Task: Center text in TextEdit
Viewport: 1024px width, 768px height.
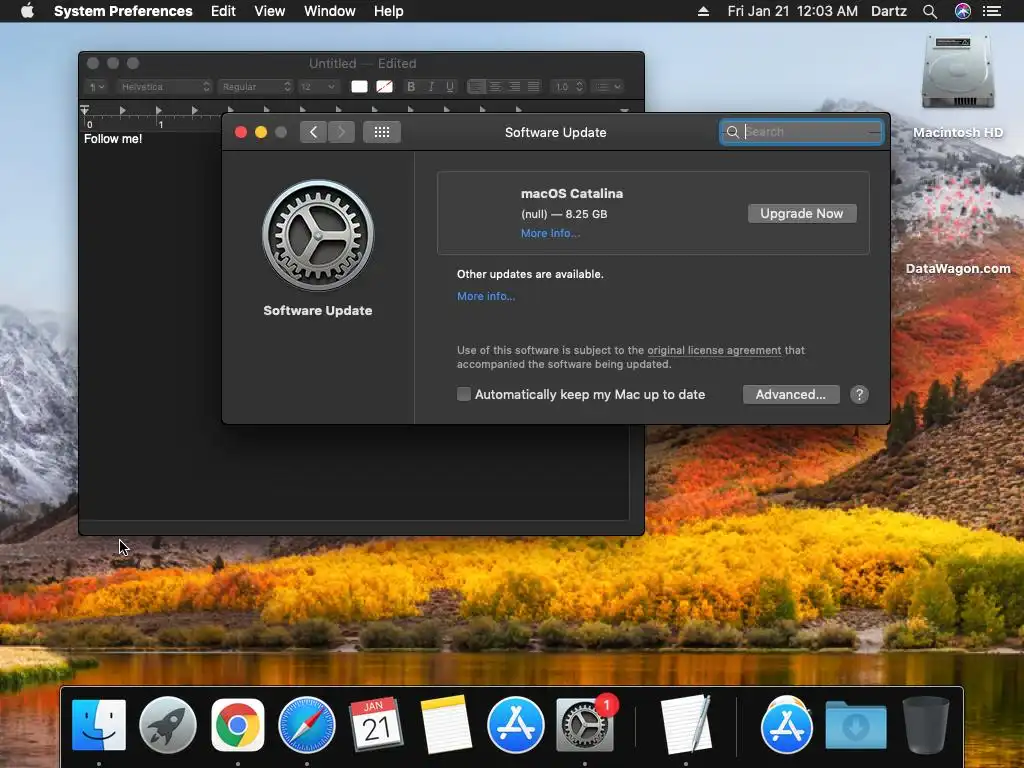Action: click(495, 86)
